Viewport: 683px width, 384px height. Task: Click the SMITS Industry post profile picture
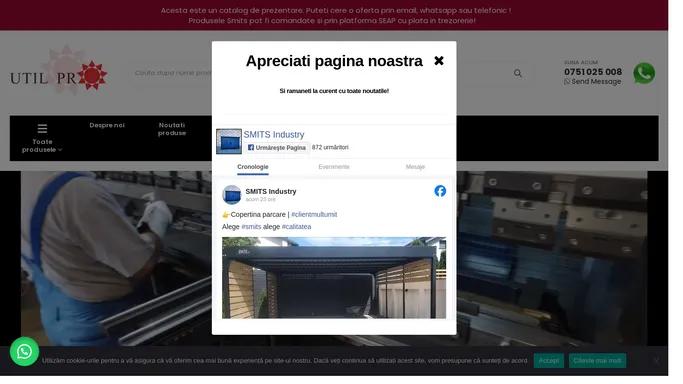click(232, 195)
